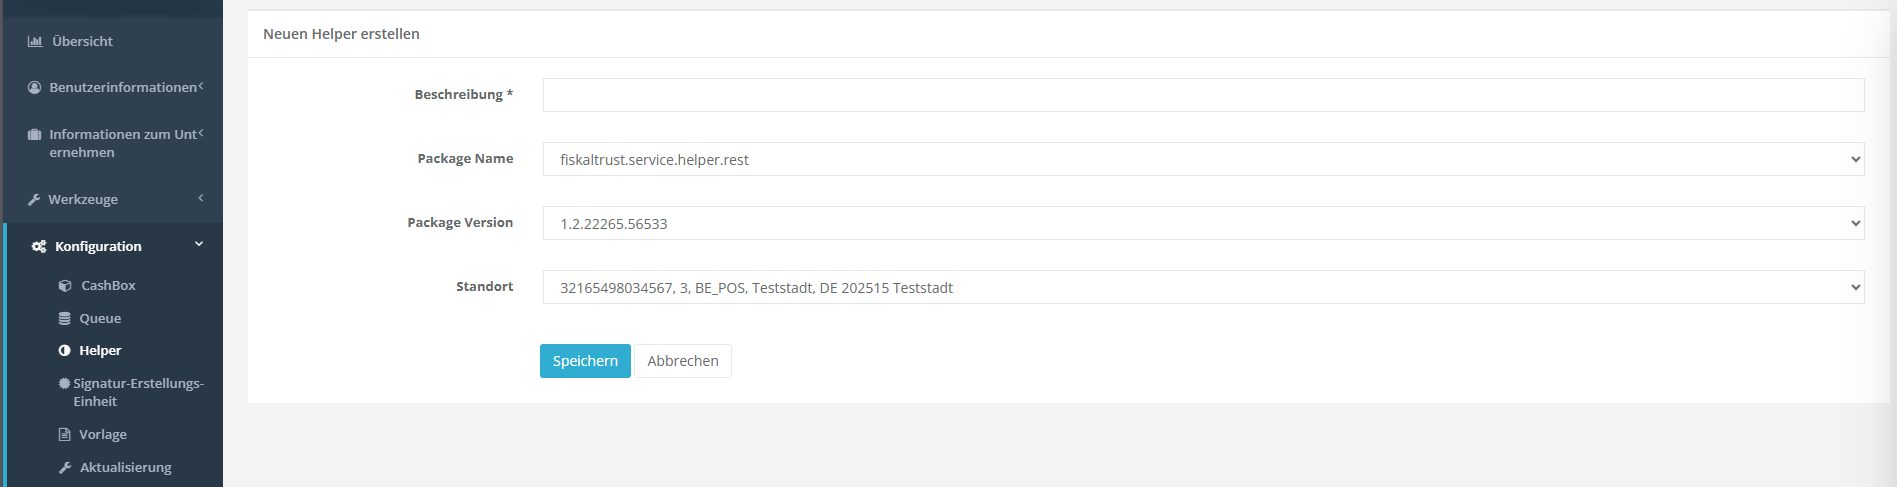
Task: Open the Package Version dropdown
Action: [x=1203, y=223]
